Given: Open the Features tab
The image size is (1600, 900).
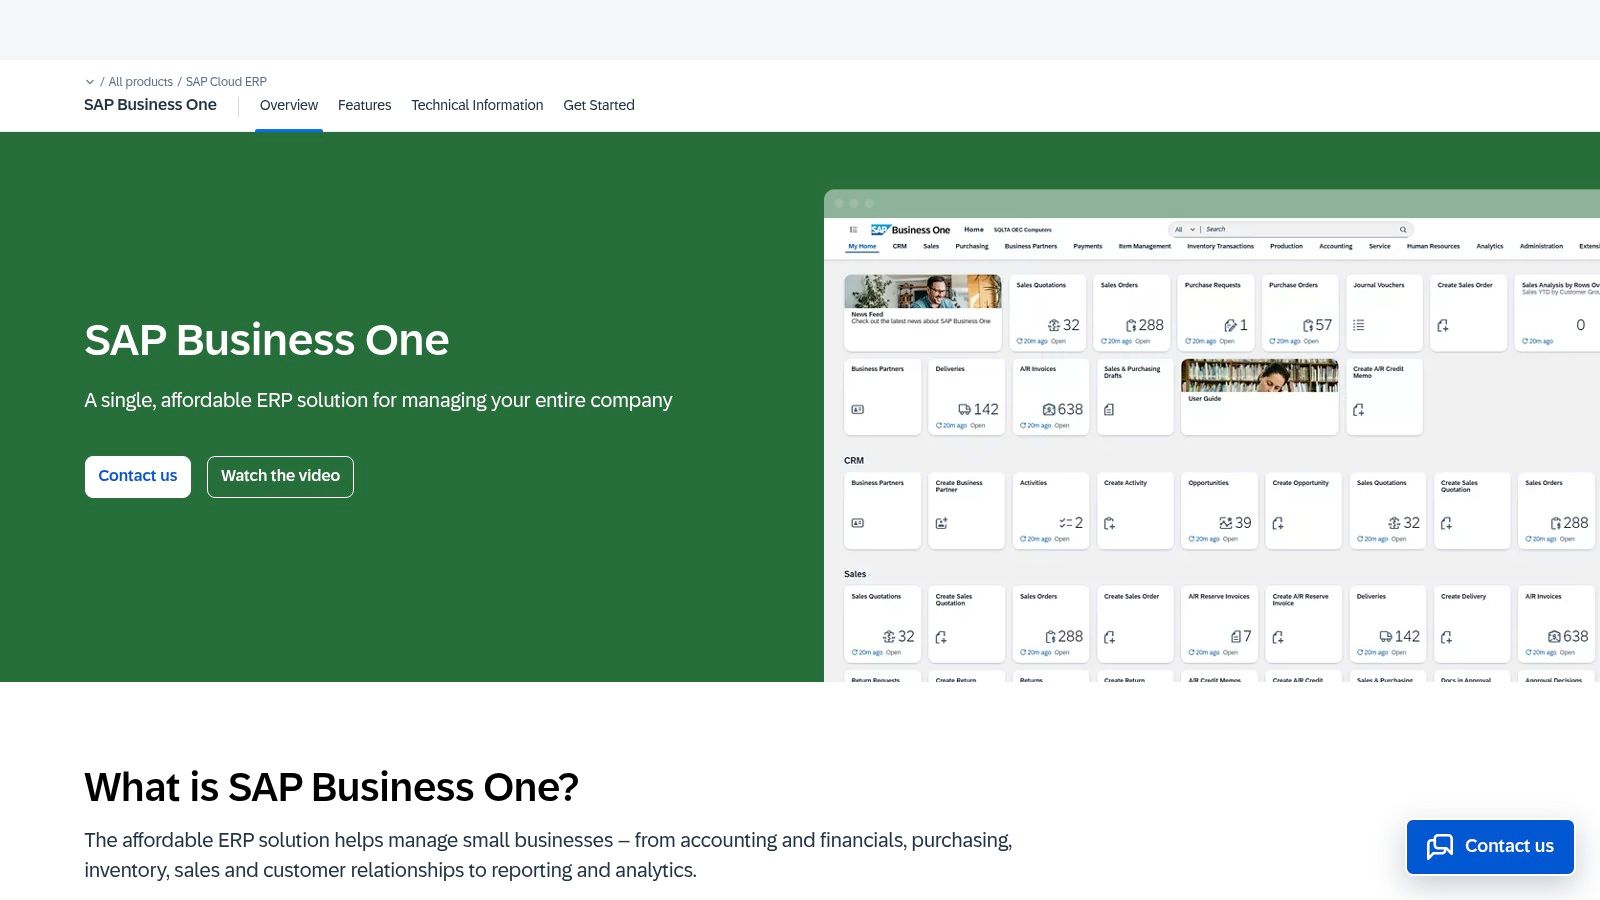Looking at the screenshot, I should (364, 105).
